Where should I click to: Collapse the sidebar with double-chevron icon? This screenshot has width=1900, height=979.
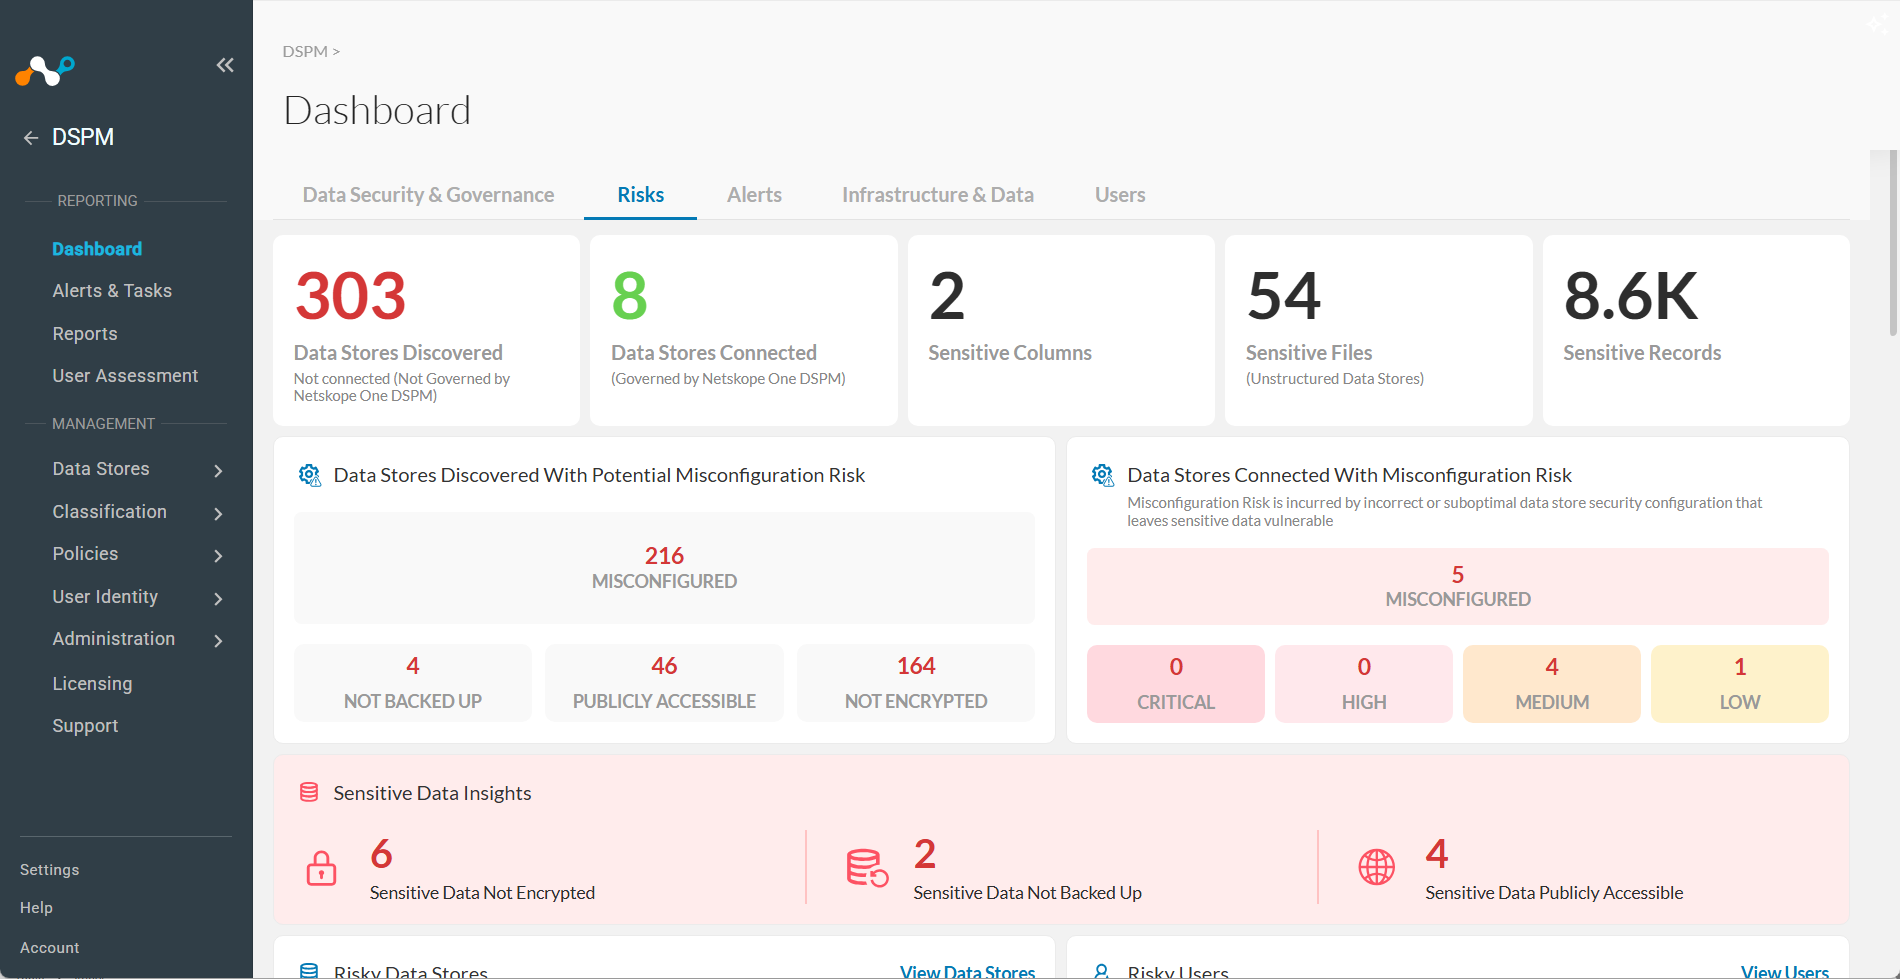(x=225, y=65)
